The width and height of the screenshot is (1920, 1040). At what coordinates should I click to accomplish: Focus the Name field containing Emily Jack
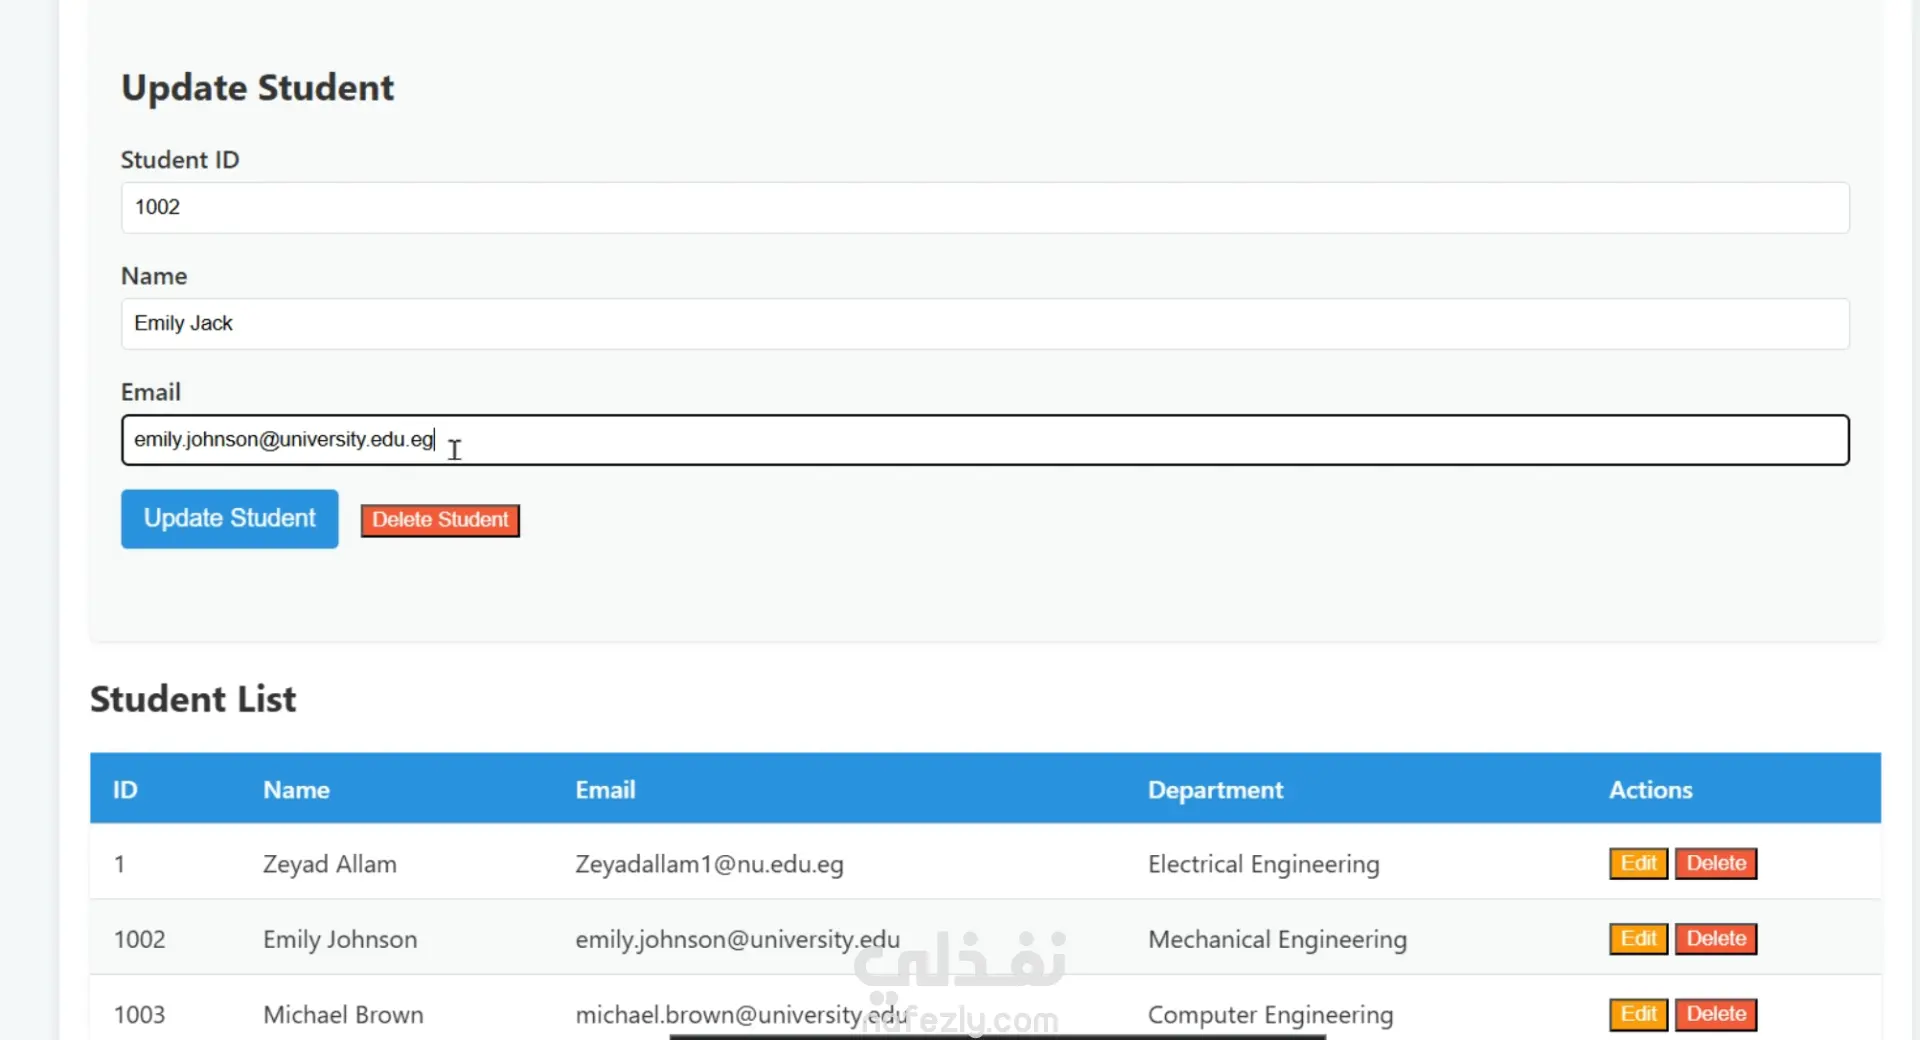[985, 324]
